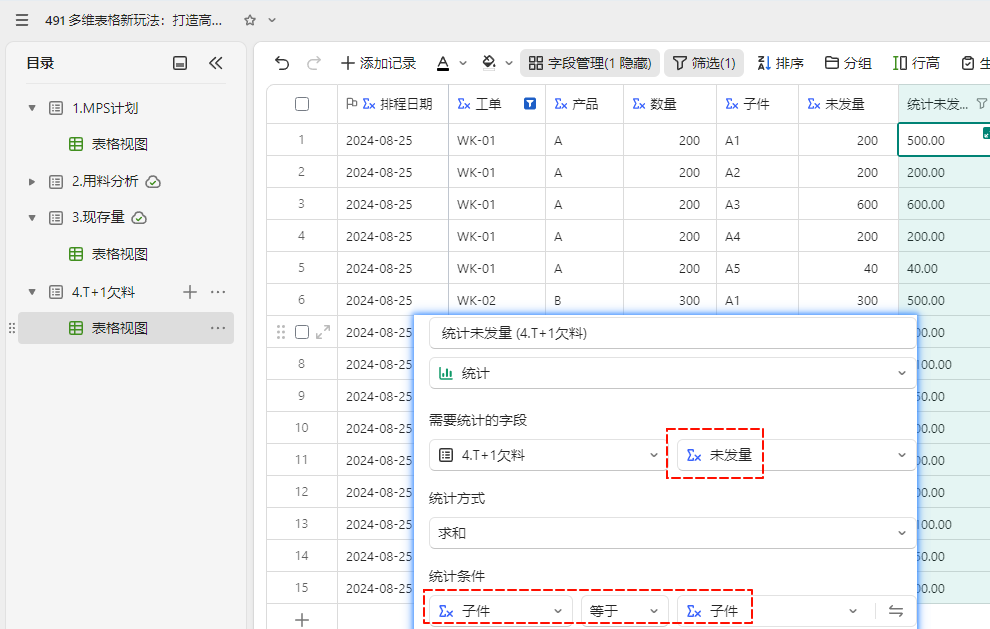Expand the 2.用料分析 tree node
The image size is (990, 629).
[32, 182]
